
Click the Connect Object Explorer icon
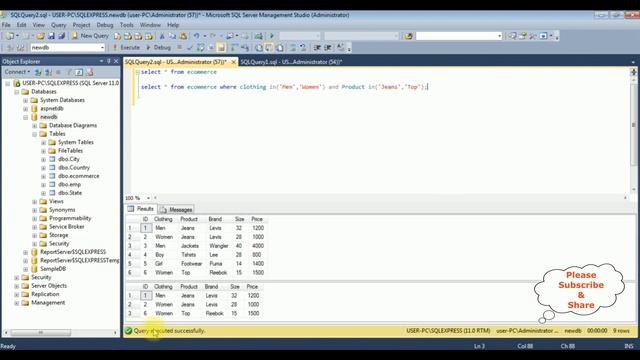tap(38, 72)
